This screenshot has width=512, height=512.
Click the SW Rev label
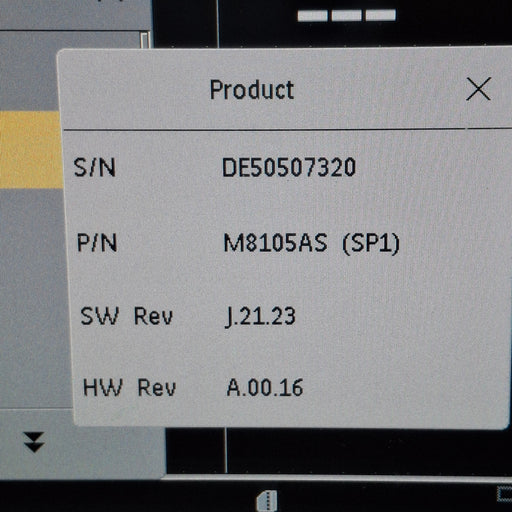tap(127, 316)
